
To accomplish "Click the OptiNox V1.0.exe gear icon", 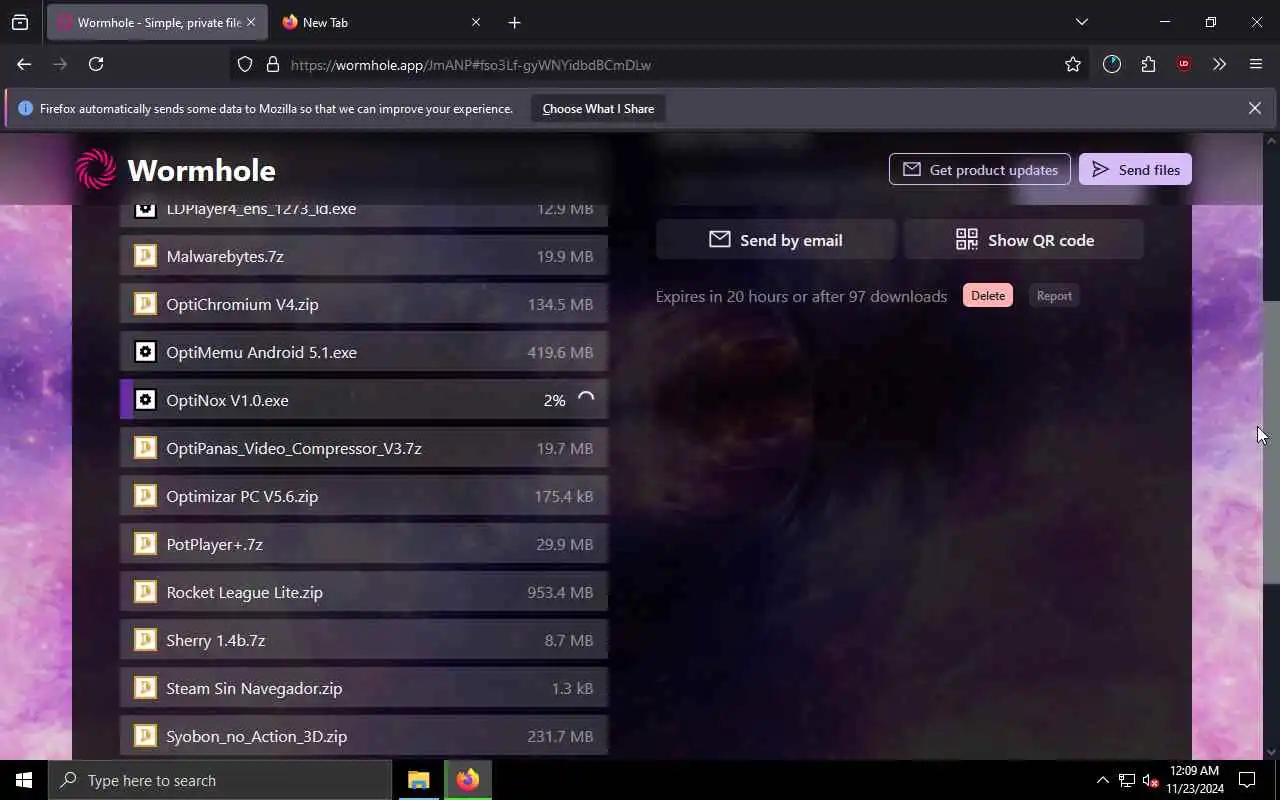I will tap(145, 400).
